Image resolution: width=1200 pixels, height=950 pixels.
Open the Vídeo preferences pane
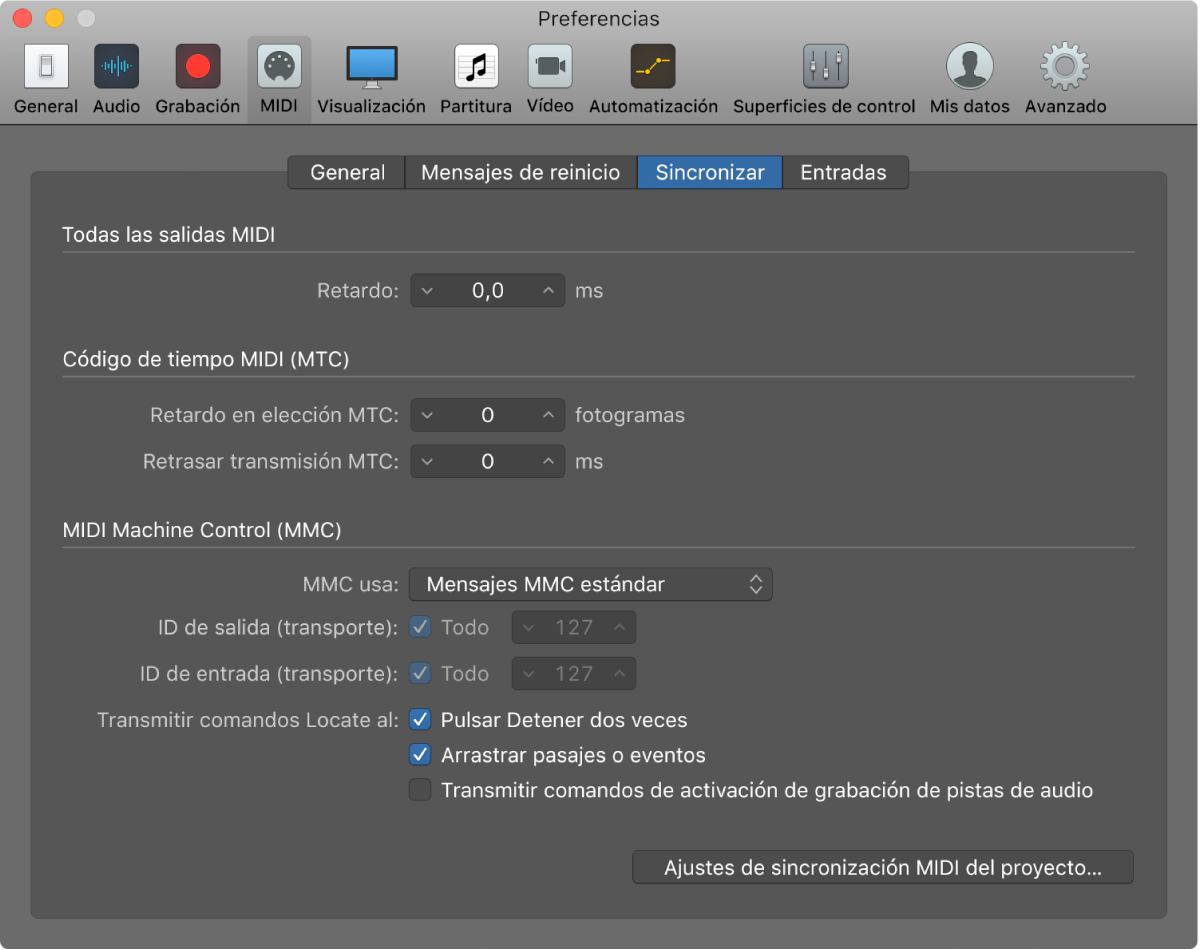[x=550, y=68]
